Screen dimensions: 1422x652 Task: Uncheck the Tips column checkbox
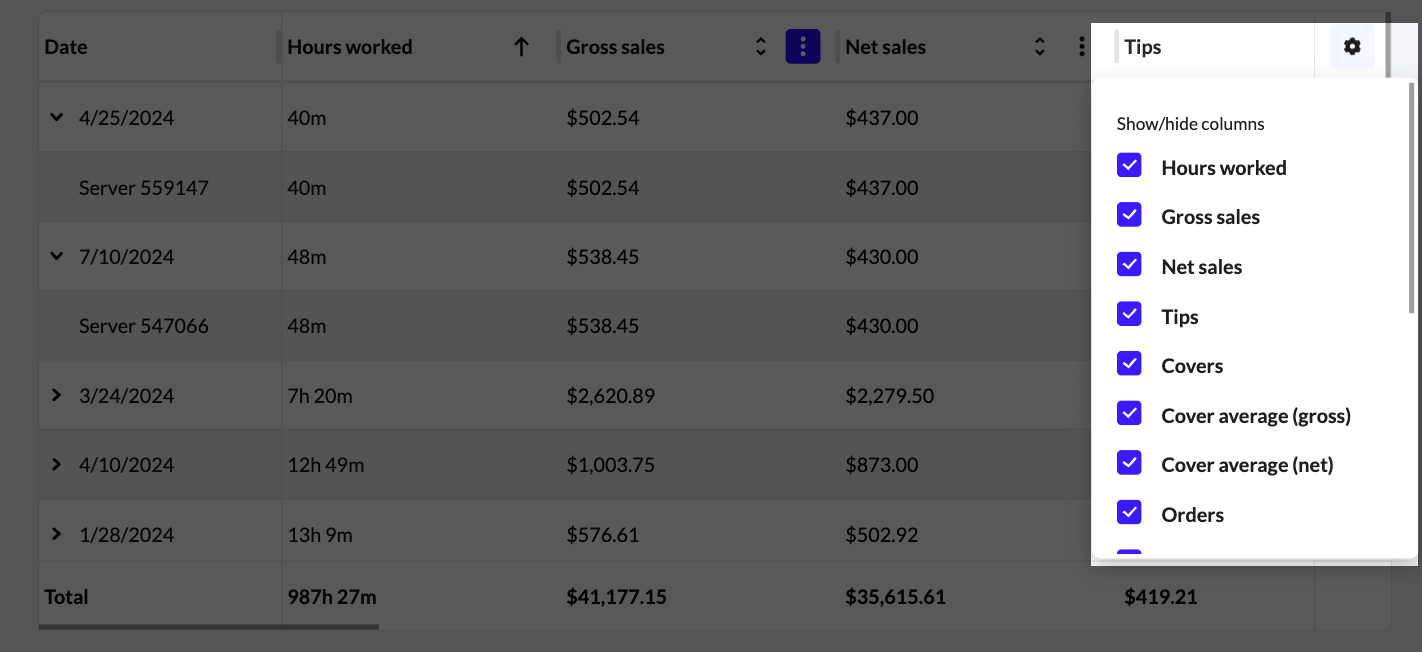(1129, 314)
